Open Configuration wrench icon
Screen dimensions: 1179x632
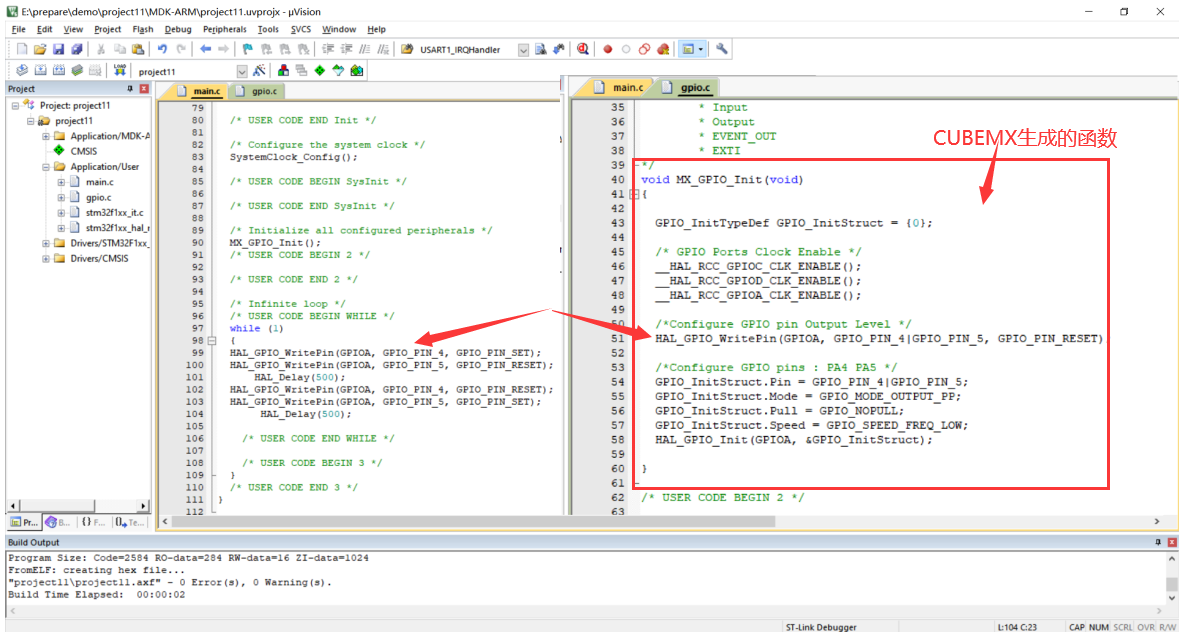721,50
